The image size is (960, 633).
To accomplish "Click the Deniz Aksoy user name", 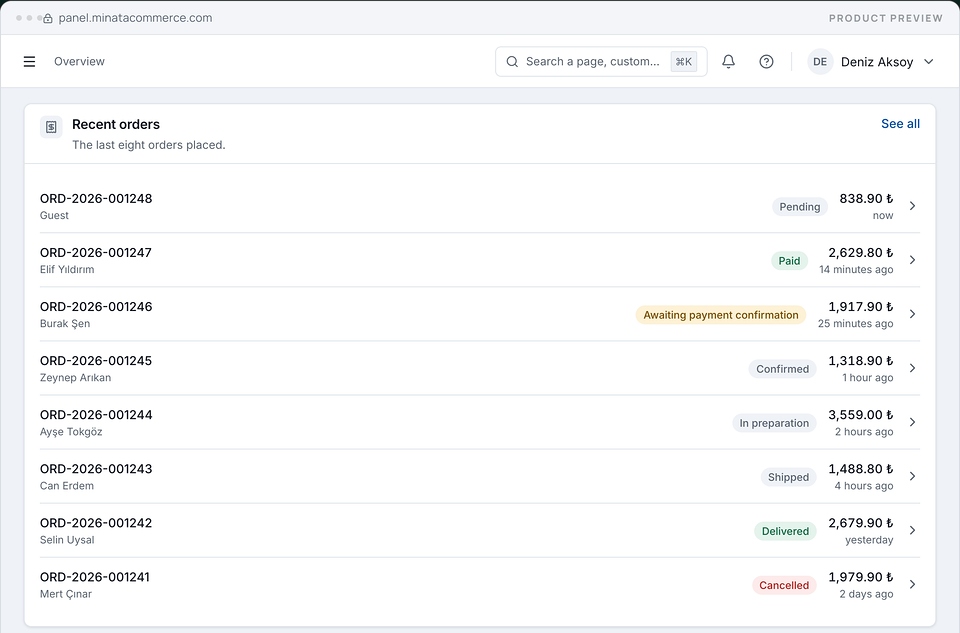I will click(877, 62).
